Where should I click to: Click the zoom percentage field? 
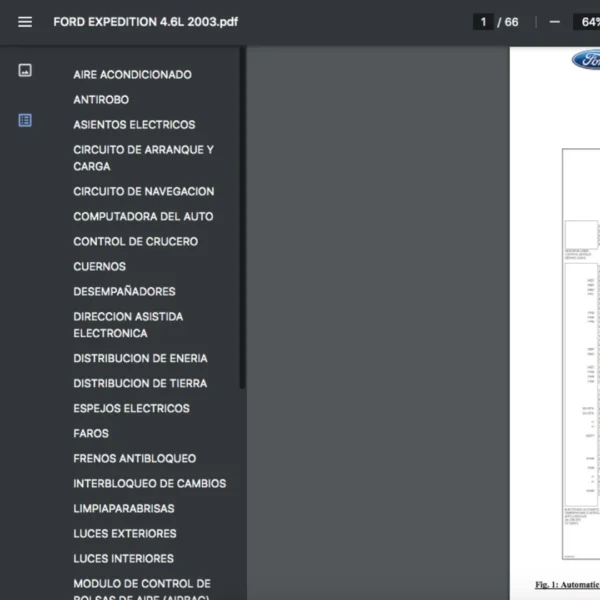coord(586,22)
